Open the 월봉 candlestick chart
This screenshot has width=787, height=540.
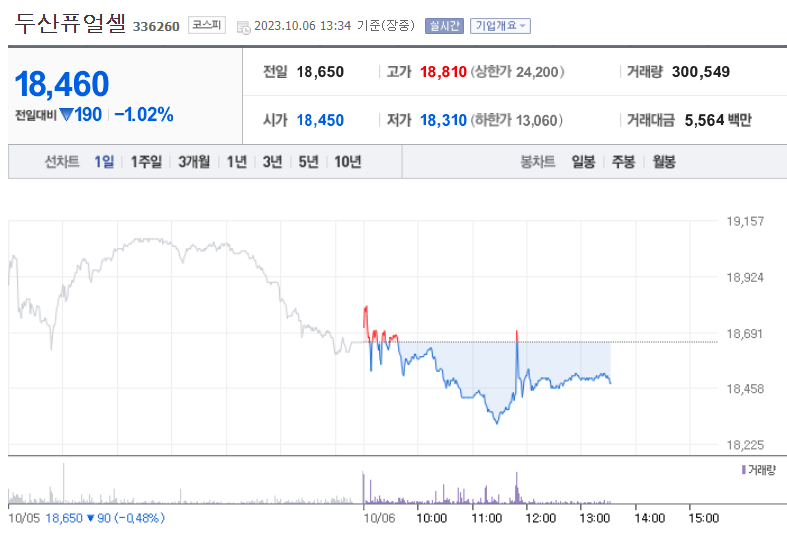(664, 162)
